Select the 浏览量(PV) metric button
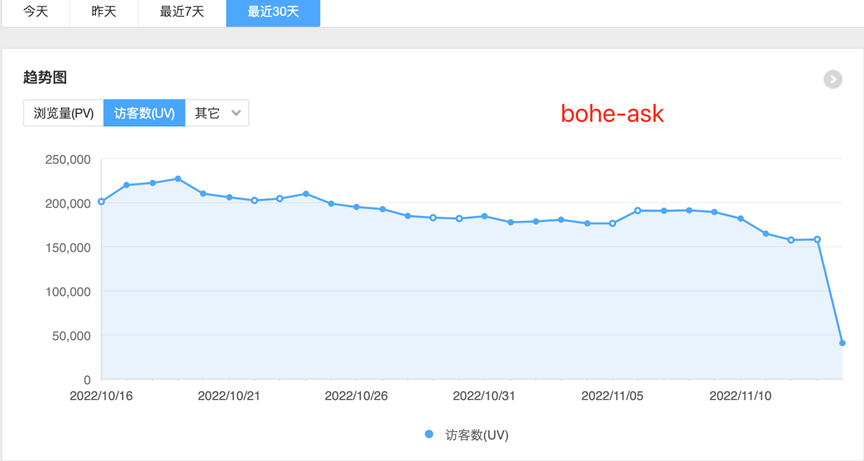The width and height of the screenshot is (864, 461). (64, 113)
